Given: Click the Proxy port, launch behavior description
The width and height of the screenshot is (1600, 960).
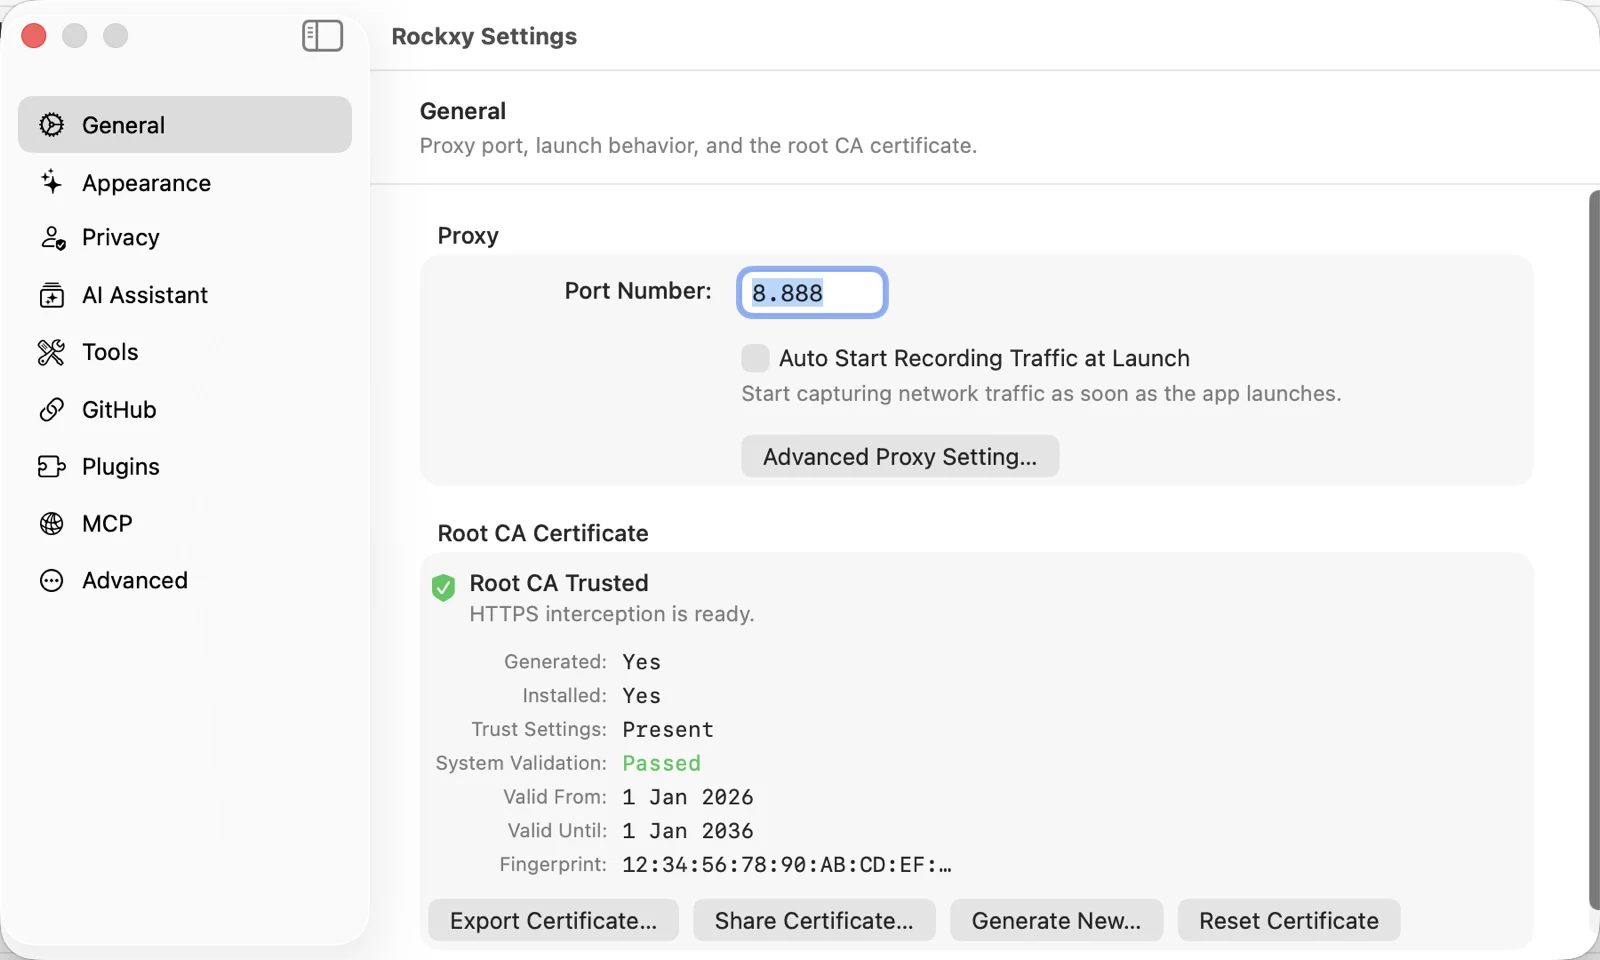Looking at the screenshot, I should point(698,146).
